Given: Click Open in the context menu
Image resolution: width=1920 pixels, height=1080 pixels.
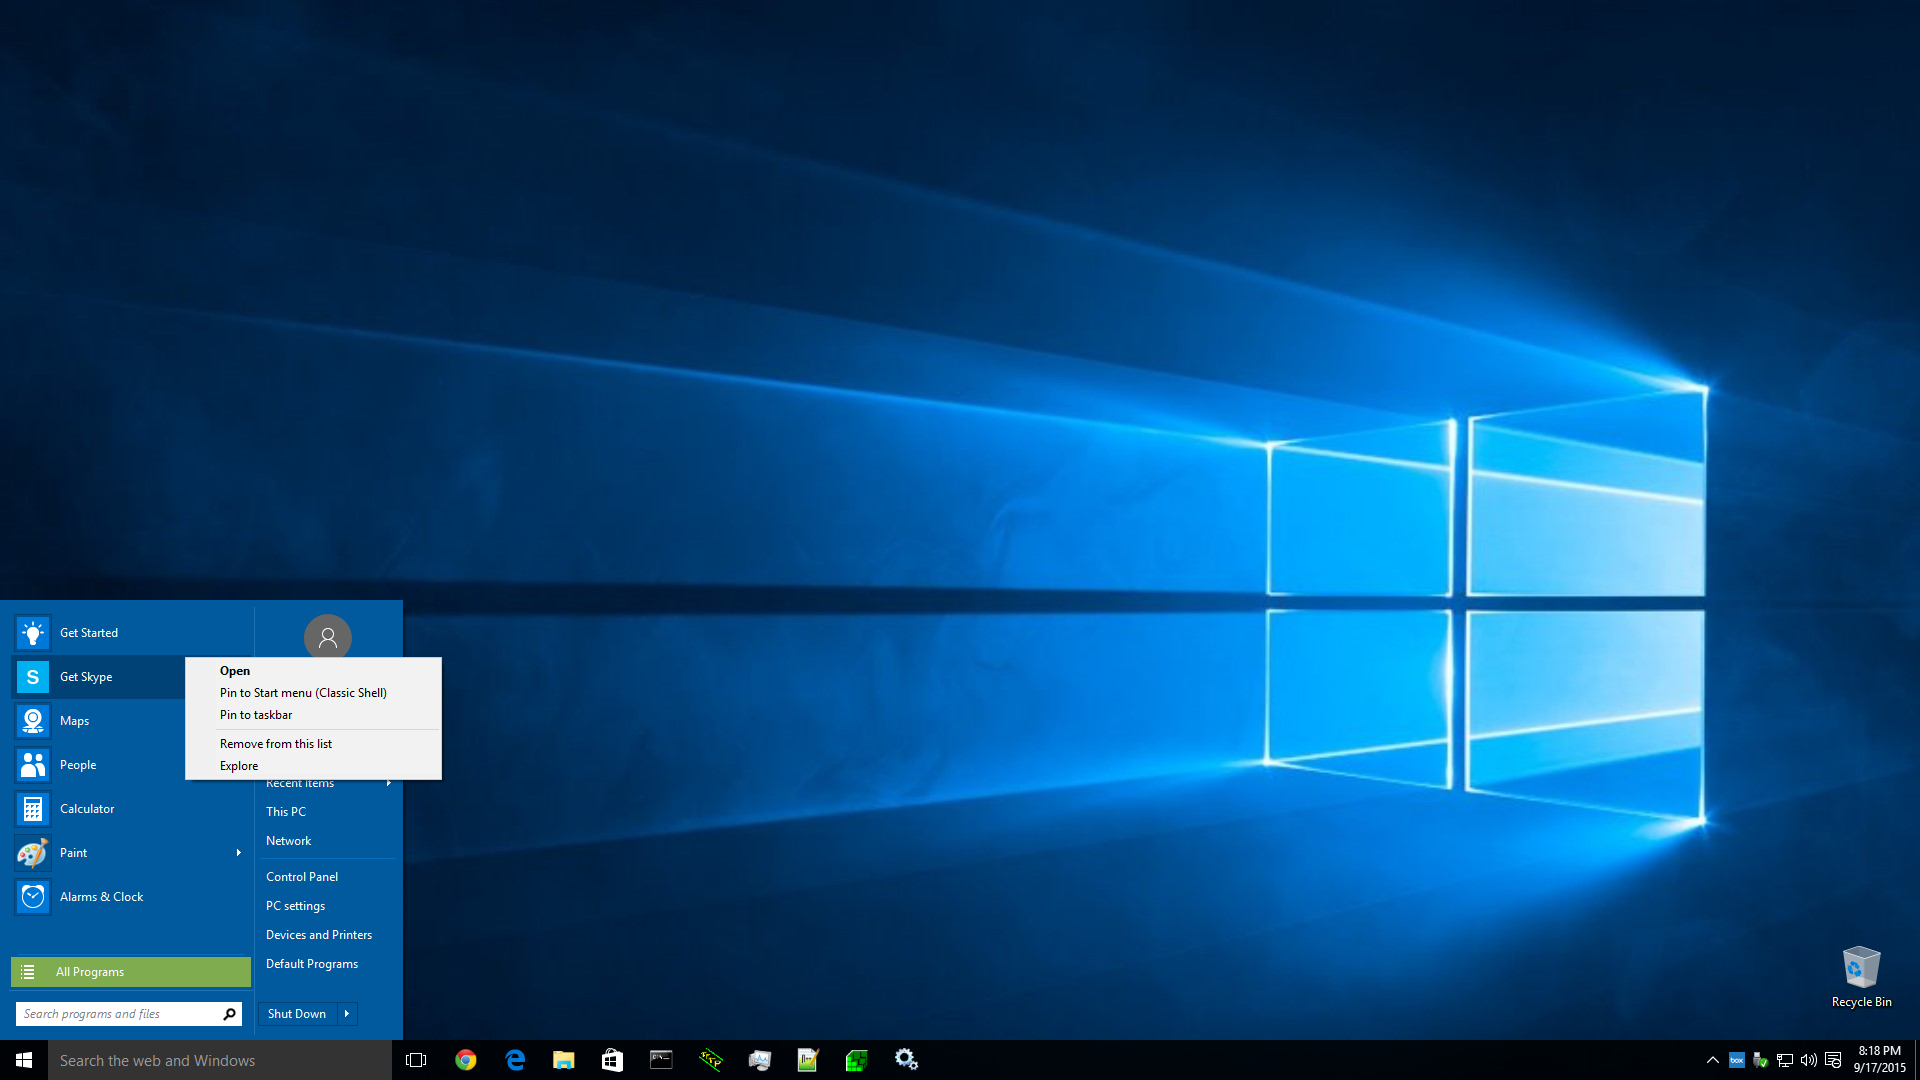Looking at the screenshot, I should coord(235,671).
